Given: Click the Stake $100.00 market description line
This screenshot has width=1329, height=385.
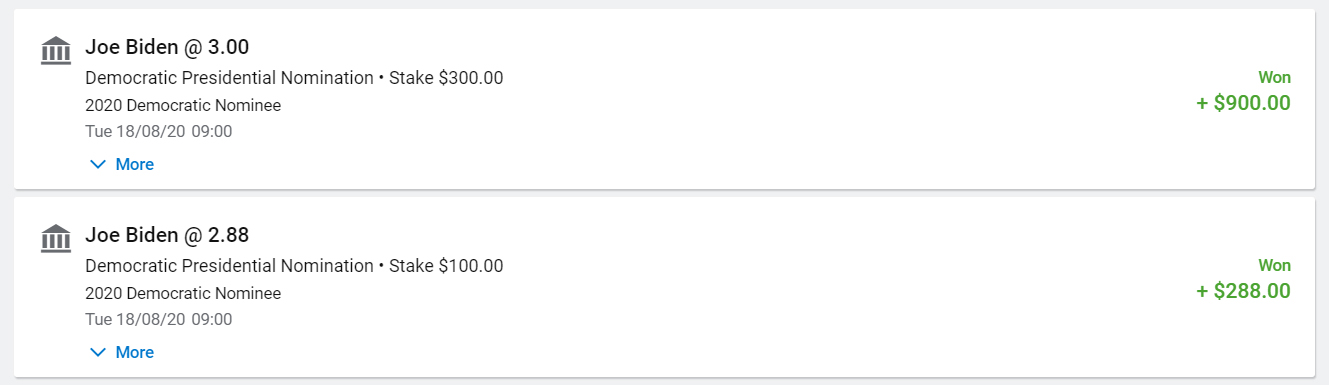Looking at the screenshot, I should click(x=294, y=266).
